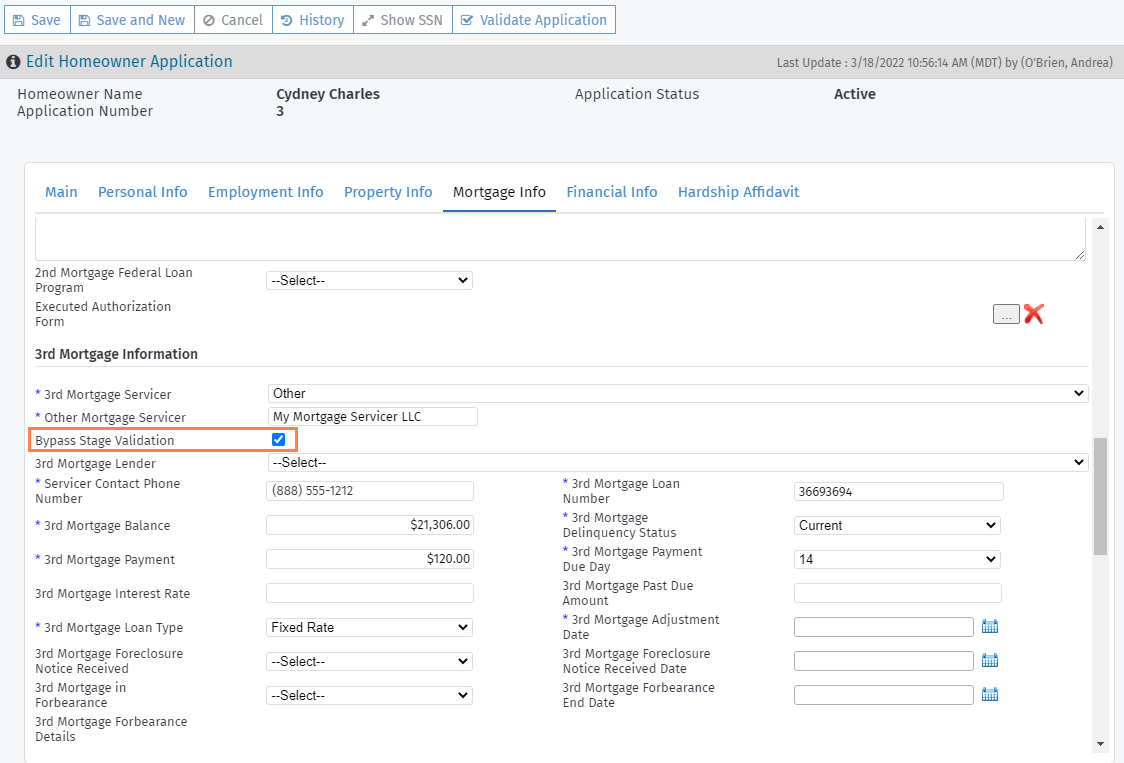Expand the 3rd Mortgage Servicer dropdown

[x=677, y=394]
